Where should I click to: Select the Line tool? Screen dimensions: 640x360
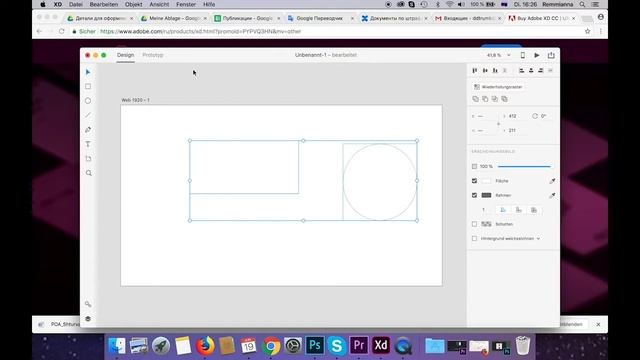coord(88,115)
